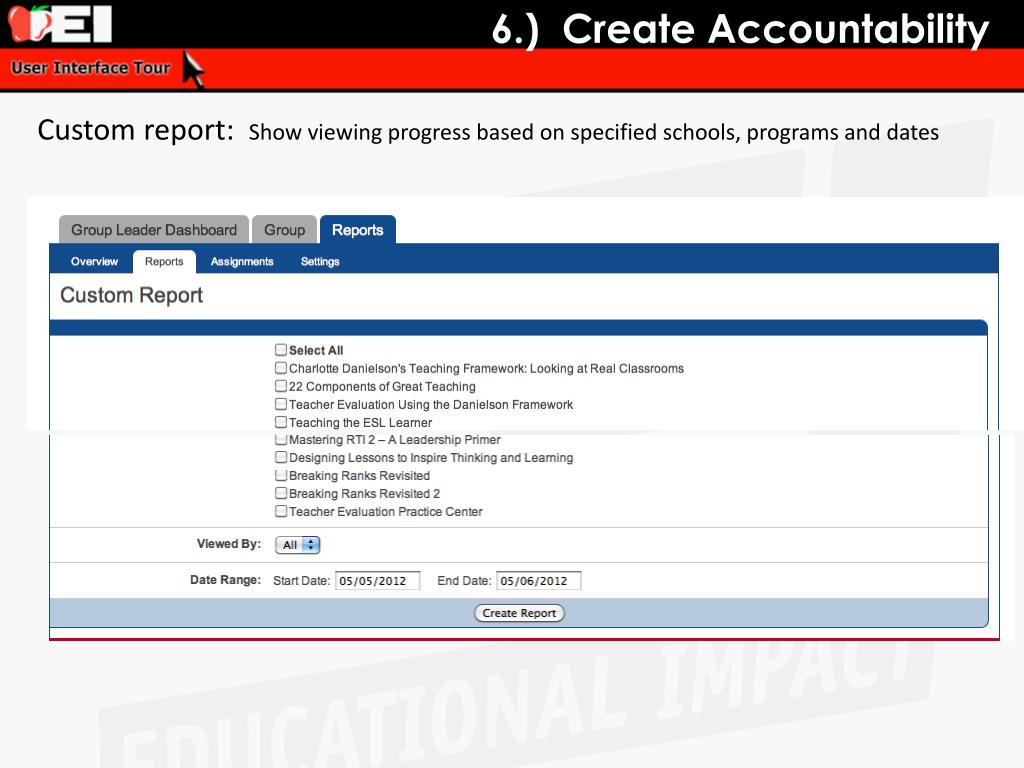The height and width of the screenshot is (768, 1024).
Task: Open the Group Leader Dashboard tab
Action: point(153,230)
